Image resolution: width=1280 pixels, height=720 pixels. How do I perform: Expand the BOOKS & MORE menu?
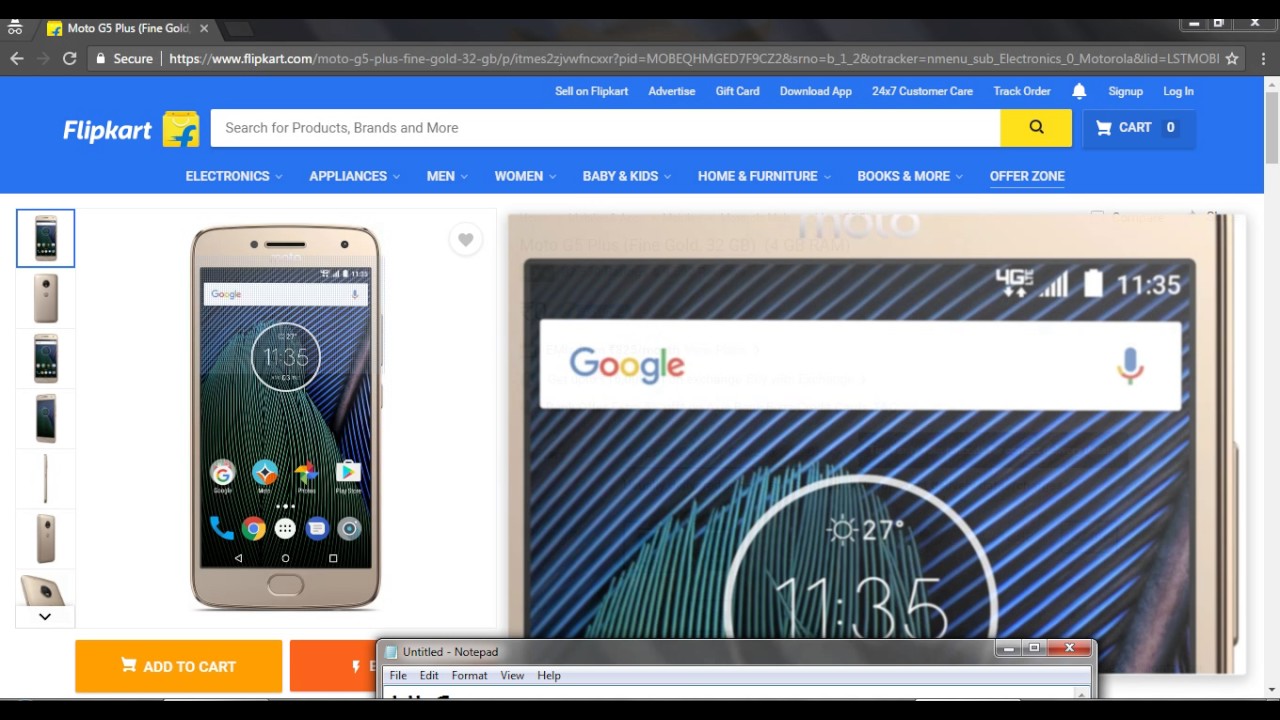(x=910, y=176)
